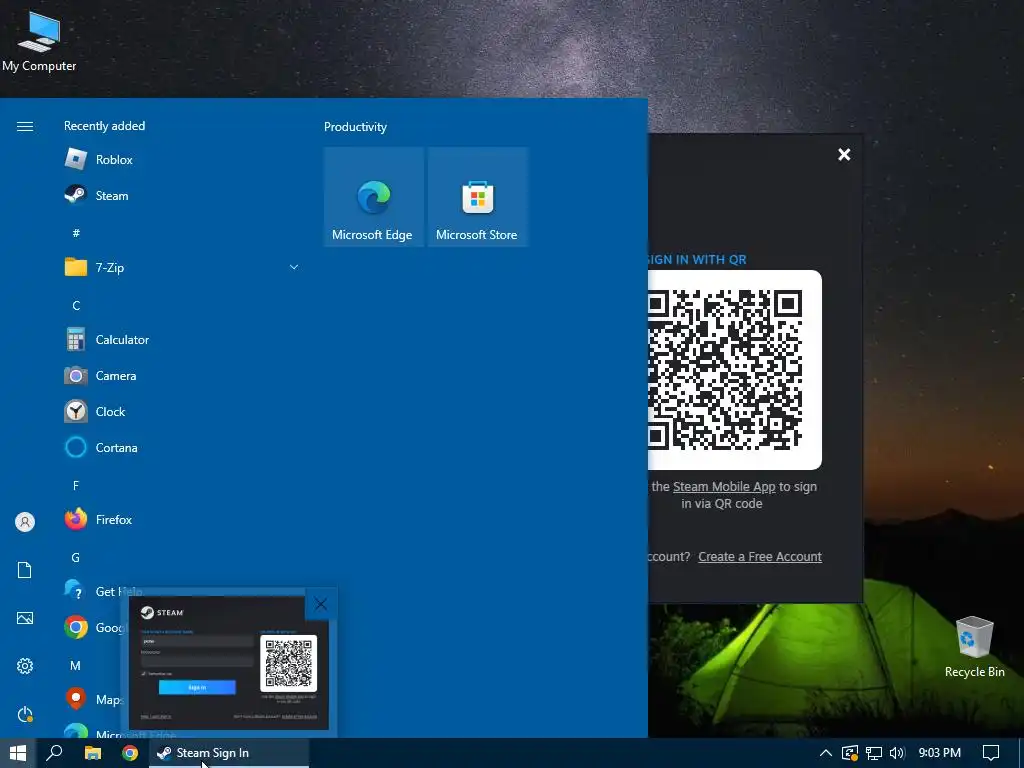Show hidden tray icons chevron

[825, 753]
